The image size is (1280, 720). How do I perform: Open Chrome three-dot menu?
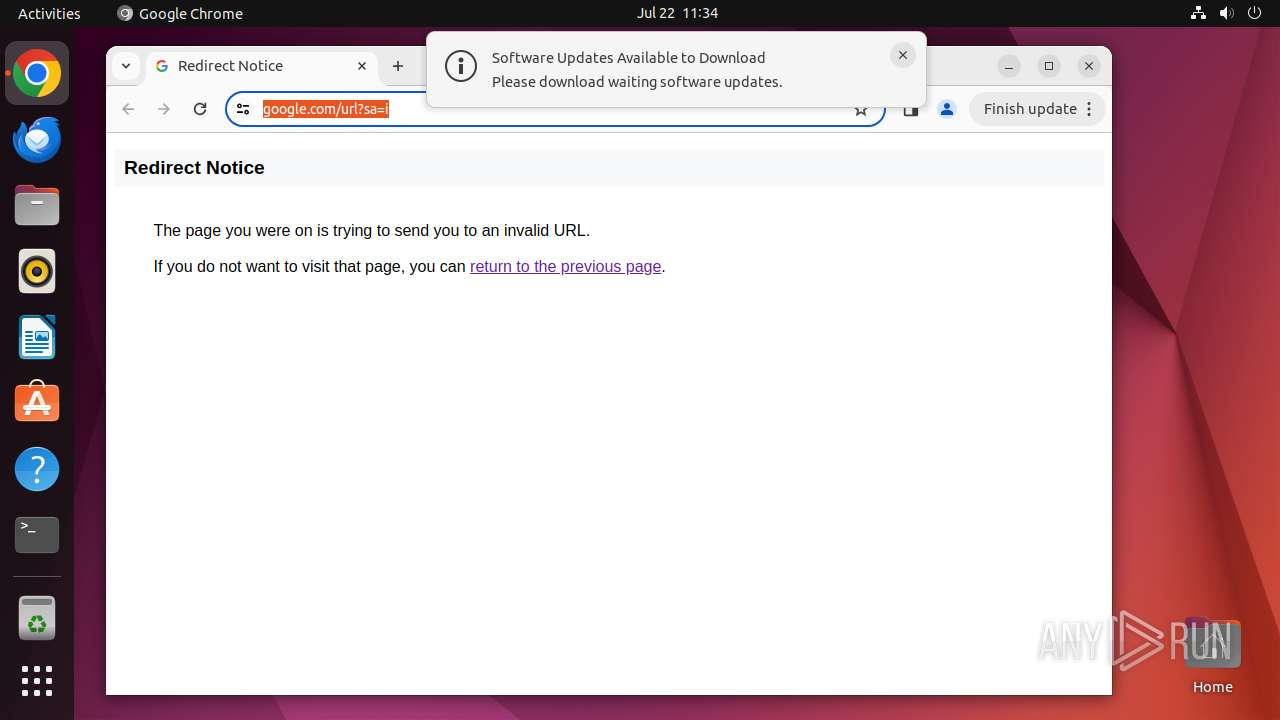click(1089, 109)
